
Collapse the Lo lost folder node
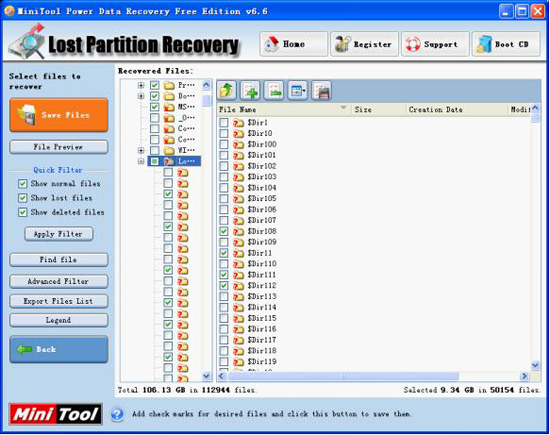(x=141, y=161)
